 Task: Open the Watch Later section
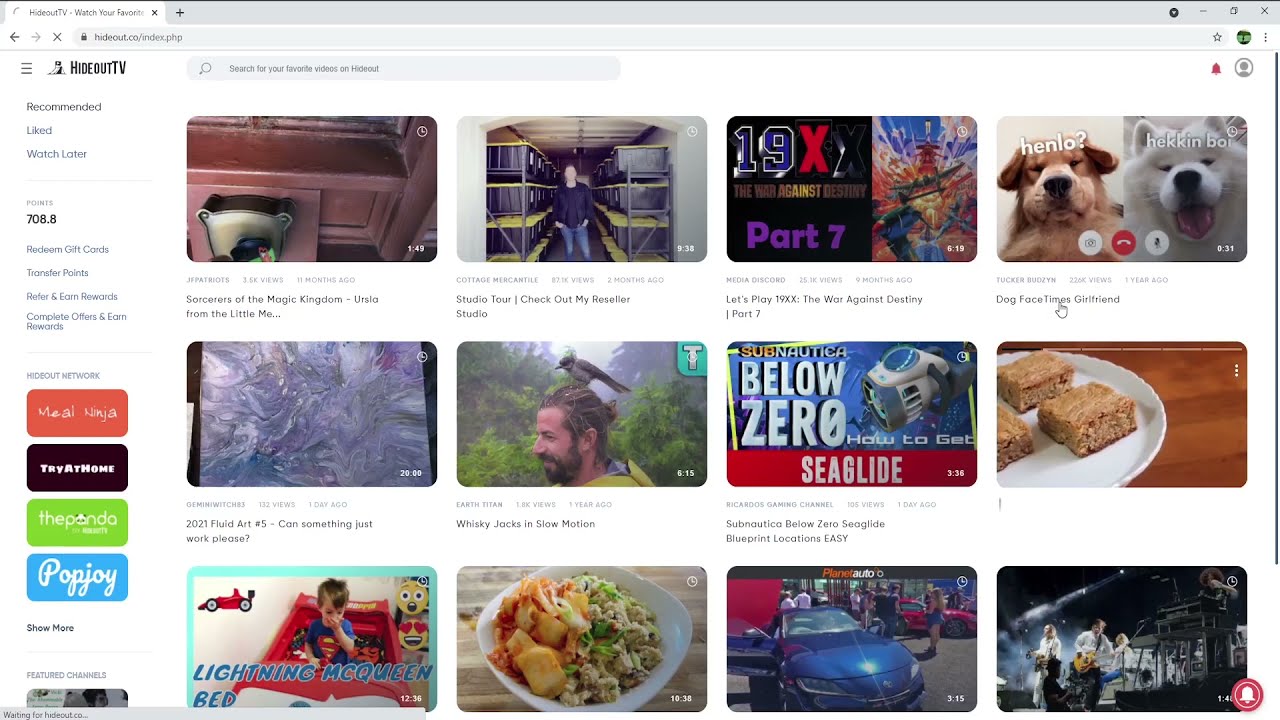(57, 154)
